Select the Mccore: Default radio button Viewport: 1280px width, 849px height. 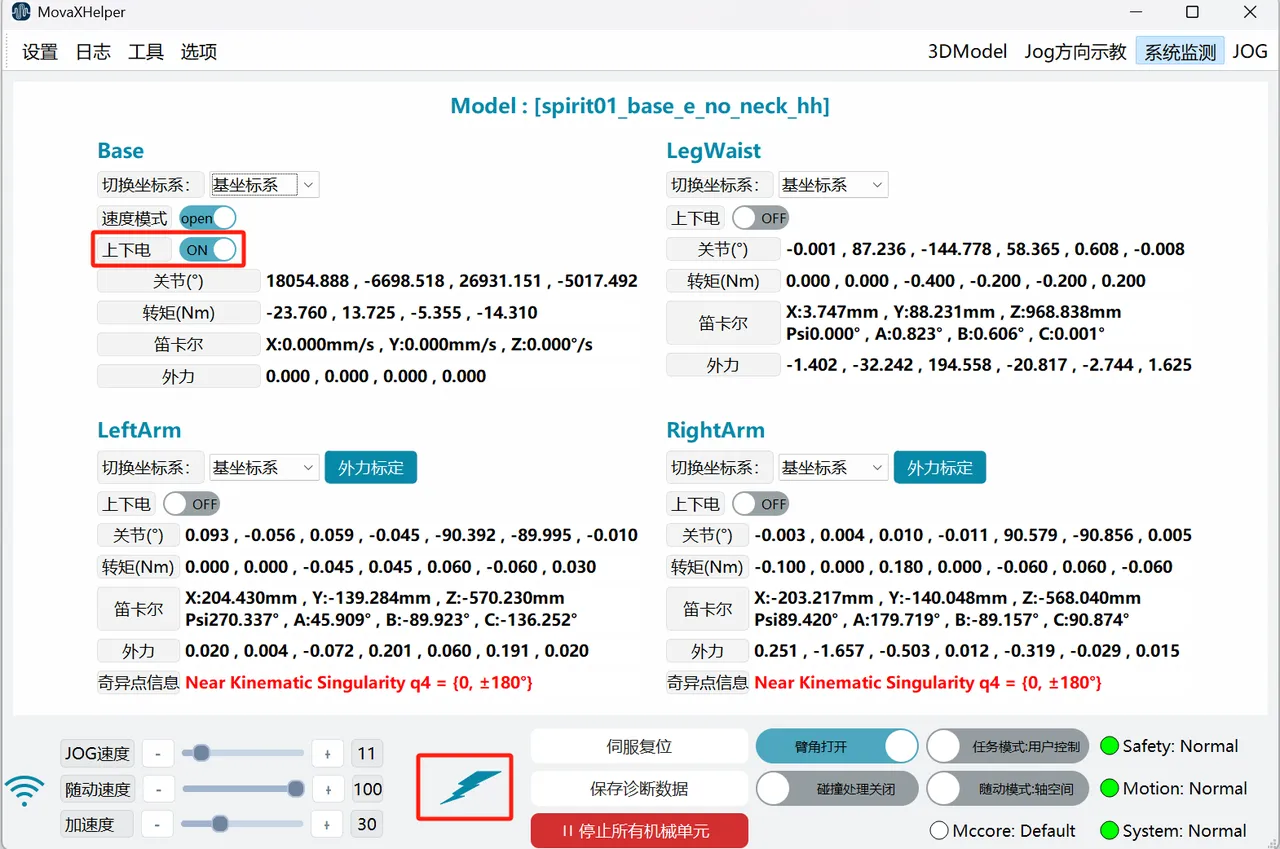pos(939,831)
